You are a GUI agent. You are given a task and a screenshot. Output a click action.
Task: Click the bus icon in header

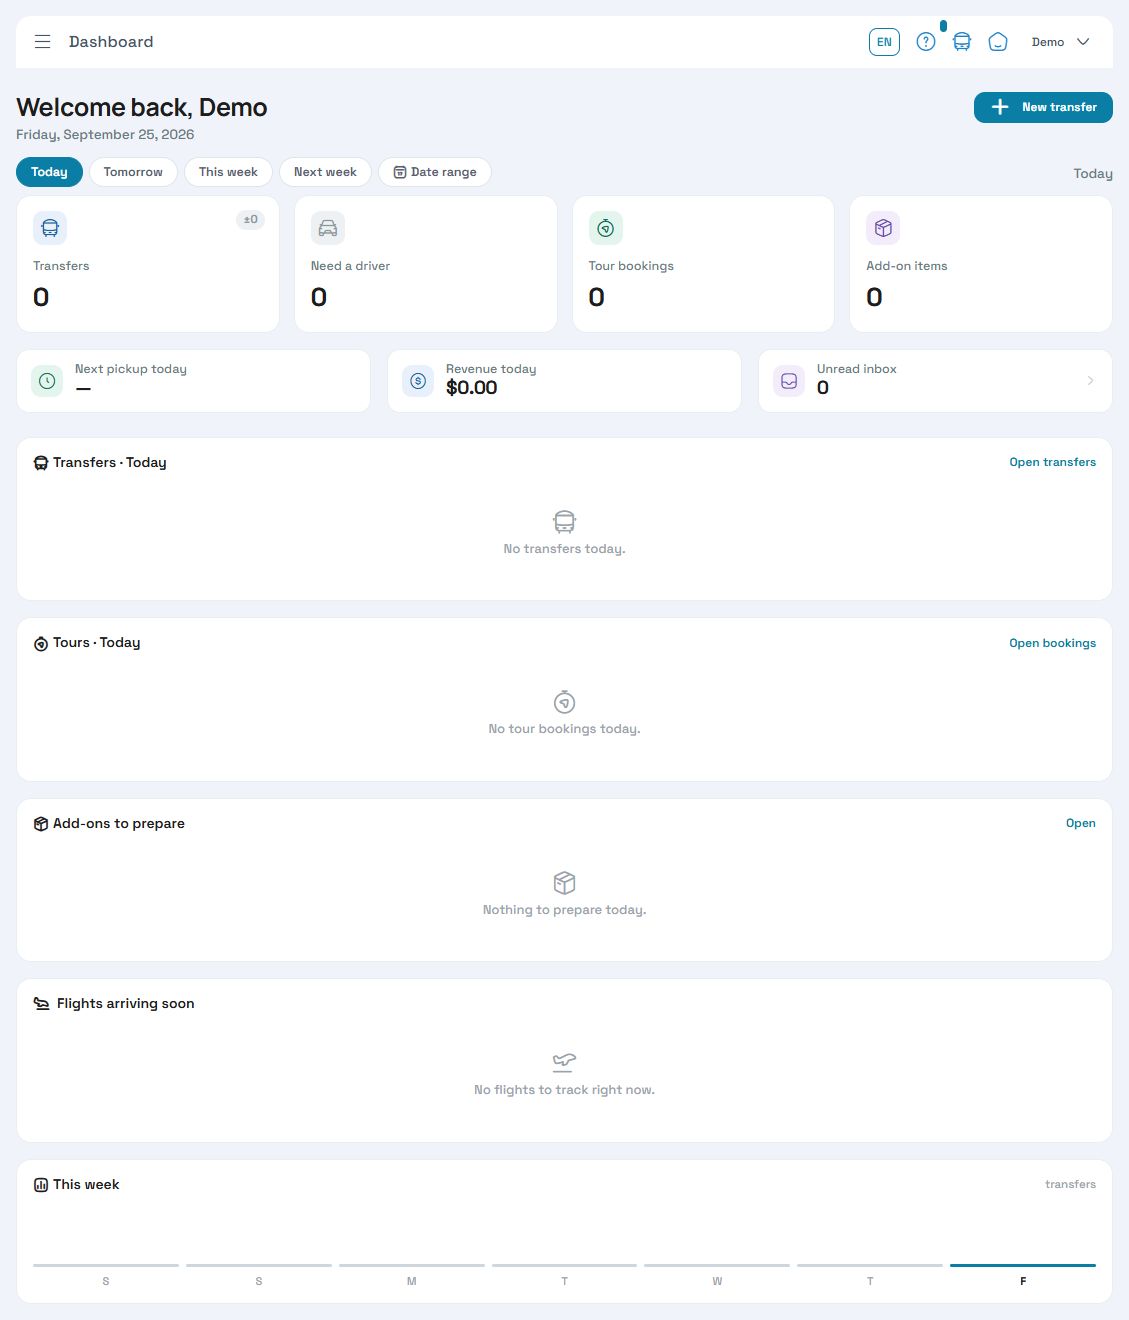point(962,42)
